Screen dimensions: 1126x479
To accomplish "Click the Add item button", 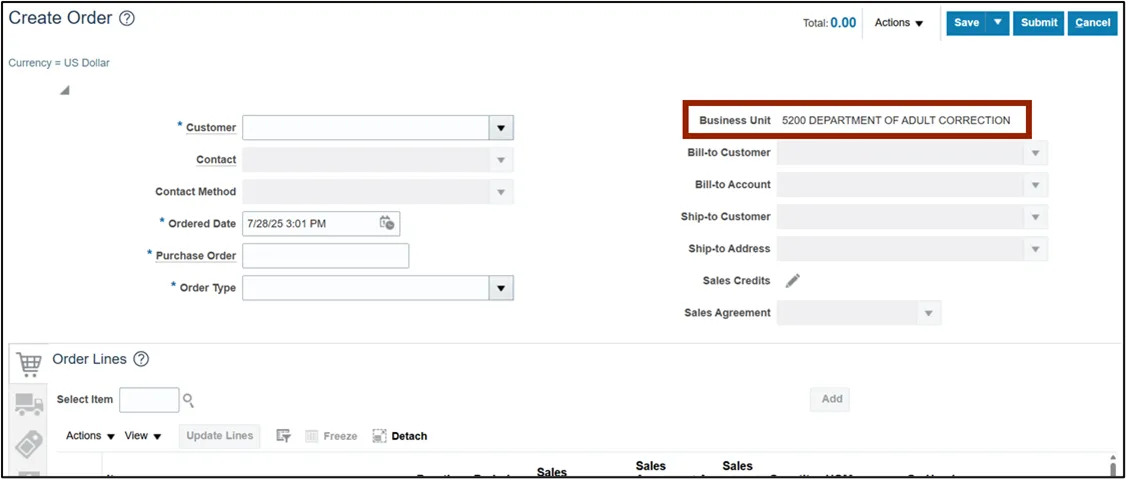I will tap(832, 399).
